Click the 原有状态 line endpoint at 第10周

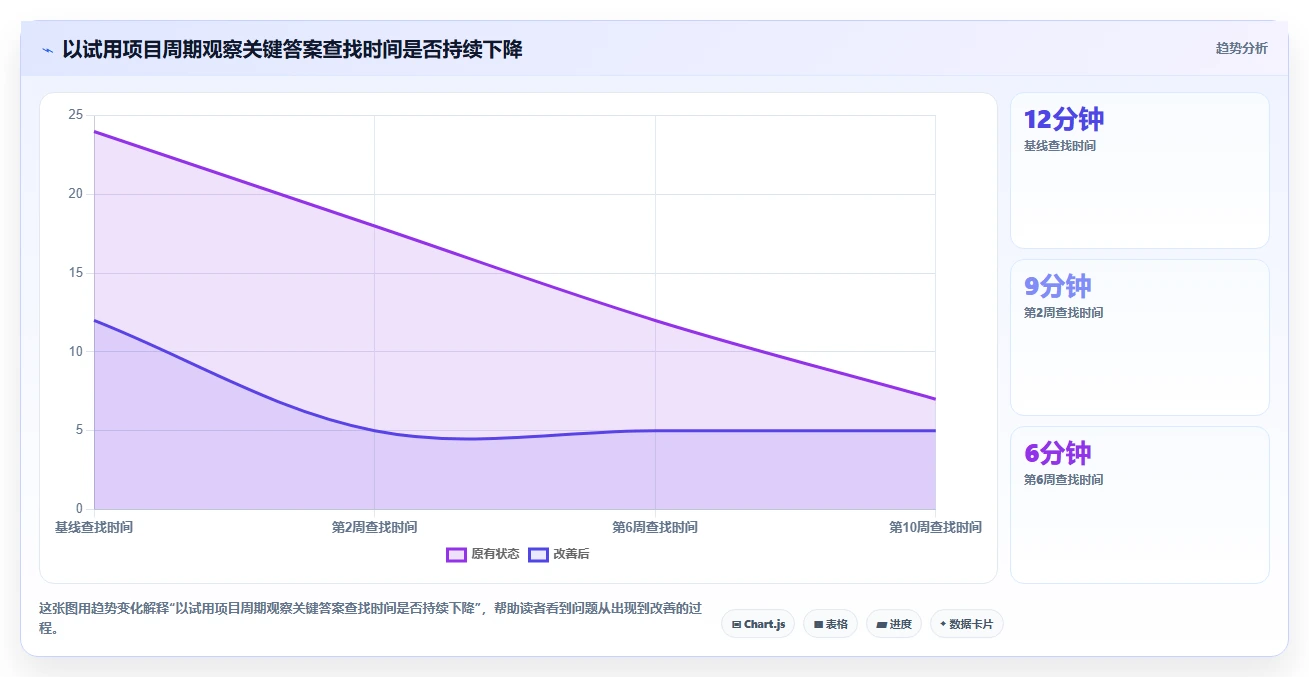[x=935, y=399]
